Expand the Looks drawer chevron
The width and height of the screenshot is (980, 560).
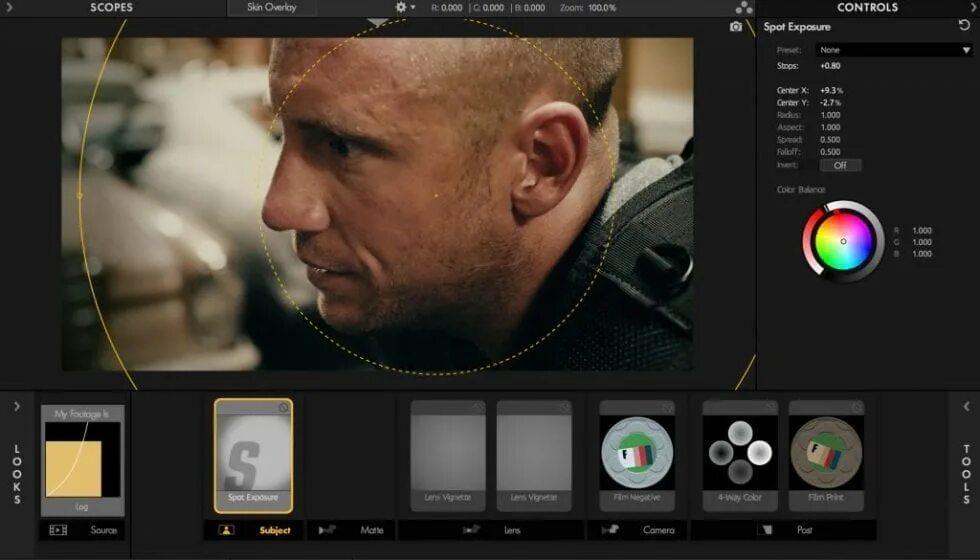pos(17,406)
